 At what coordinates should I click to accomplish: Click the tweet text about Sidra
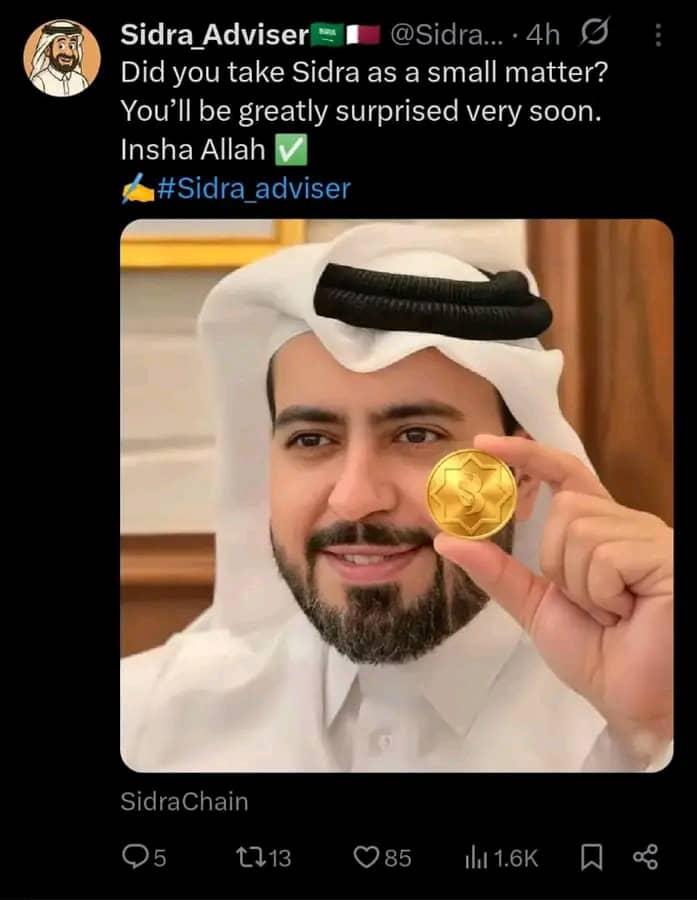click(363, 111)
